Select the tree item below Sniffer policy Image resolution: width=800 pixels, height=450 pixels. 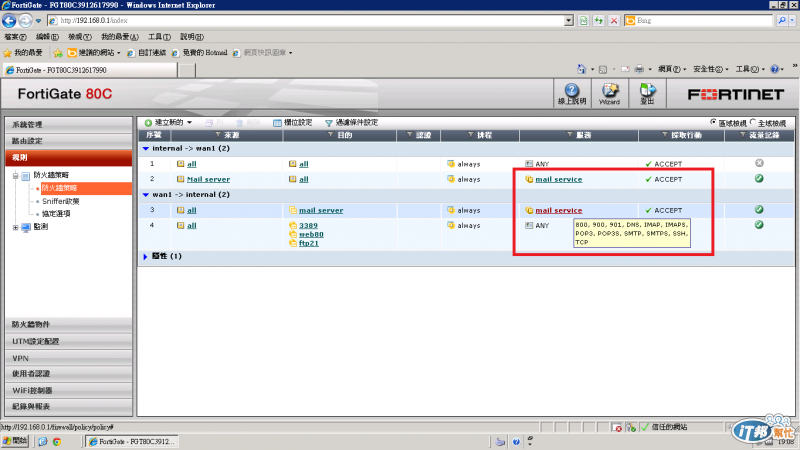point(56,214)
